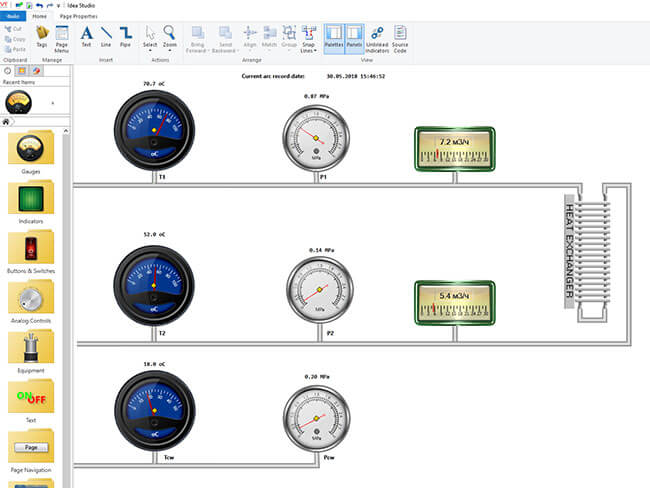650x488 pixels.
Task: Click the Bring Forward icon
Action: coord(198,33)
